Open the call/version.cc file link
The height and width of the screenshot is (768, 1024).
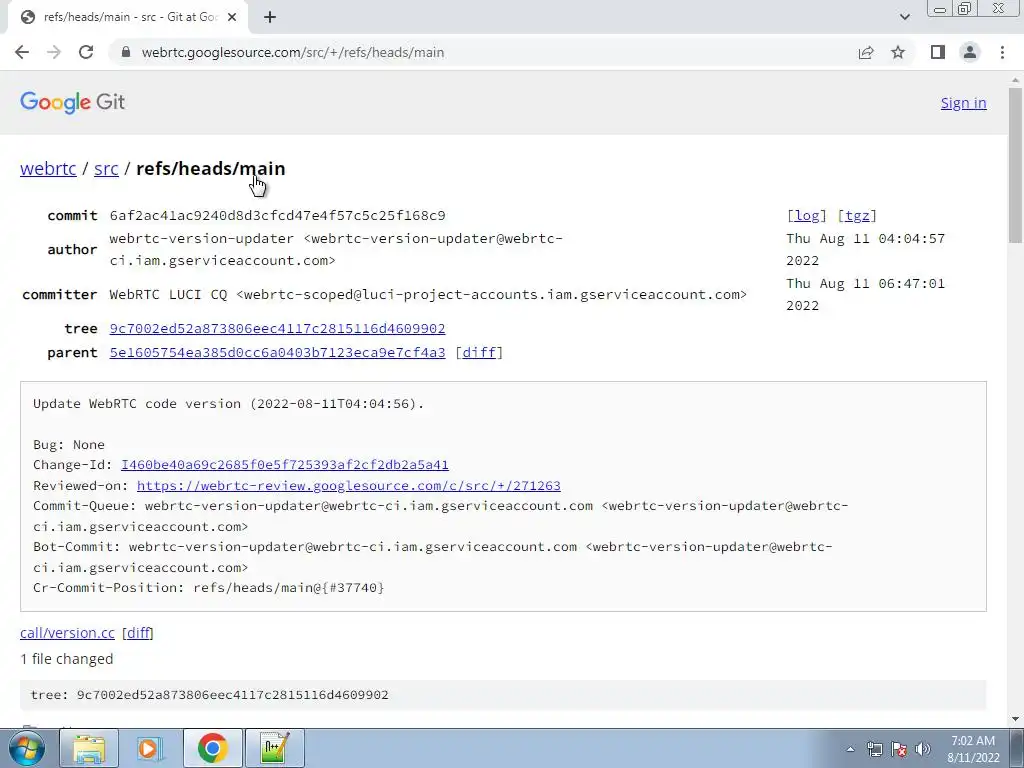coord(67,633)
